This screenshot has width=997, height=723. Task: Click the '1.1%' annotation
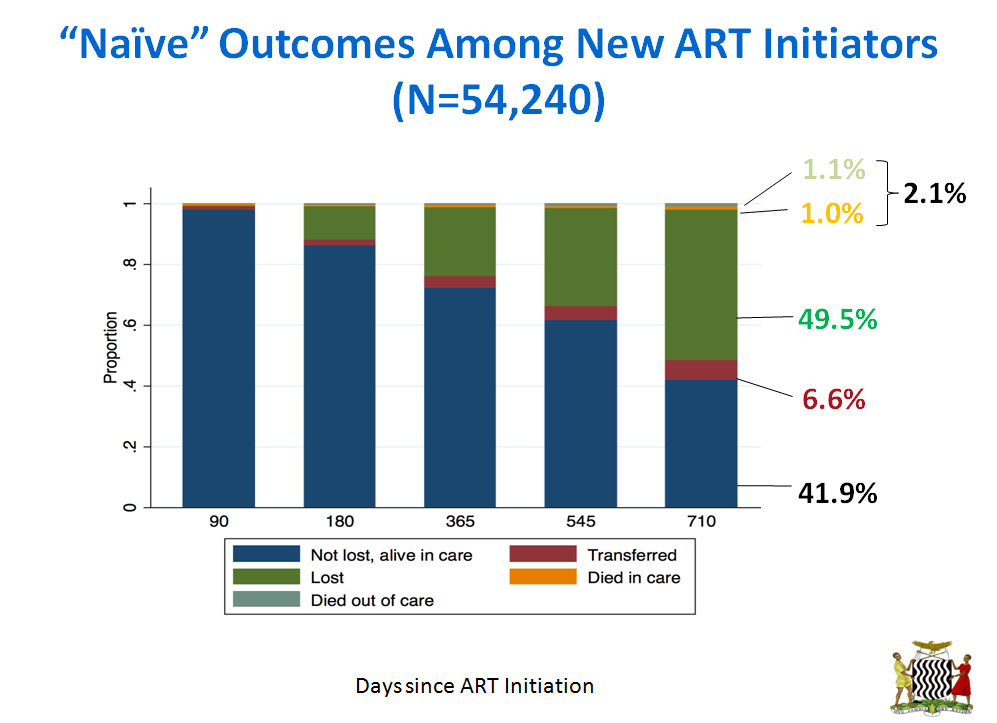[x=834, y=169]
